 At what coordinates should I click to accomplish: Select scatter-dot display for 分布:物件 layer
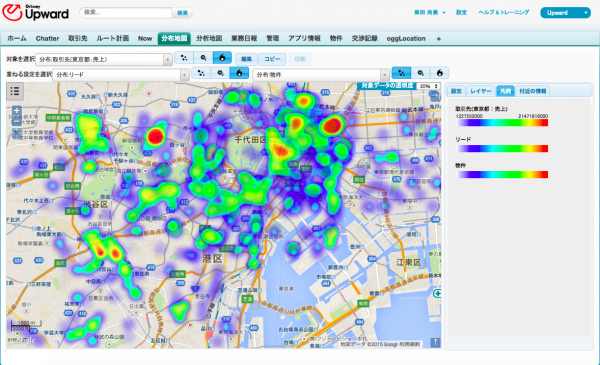pyautogui.click(x=401, y=73)
